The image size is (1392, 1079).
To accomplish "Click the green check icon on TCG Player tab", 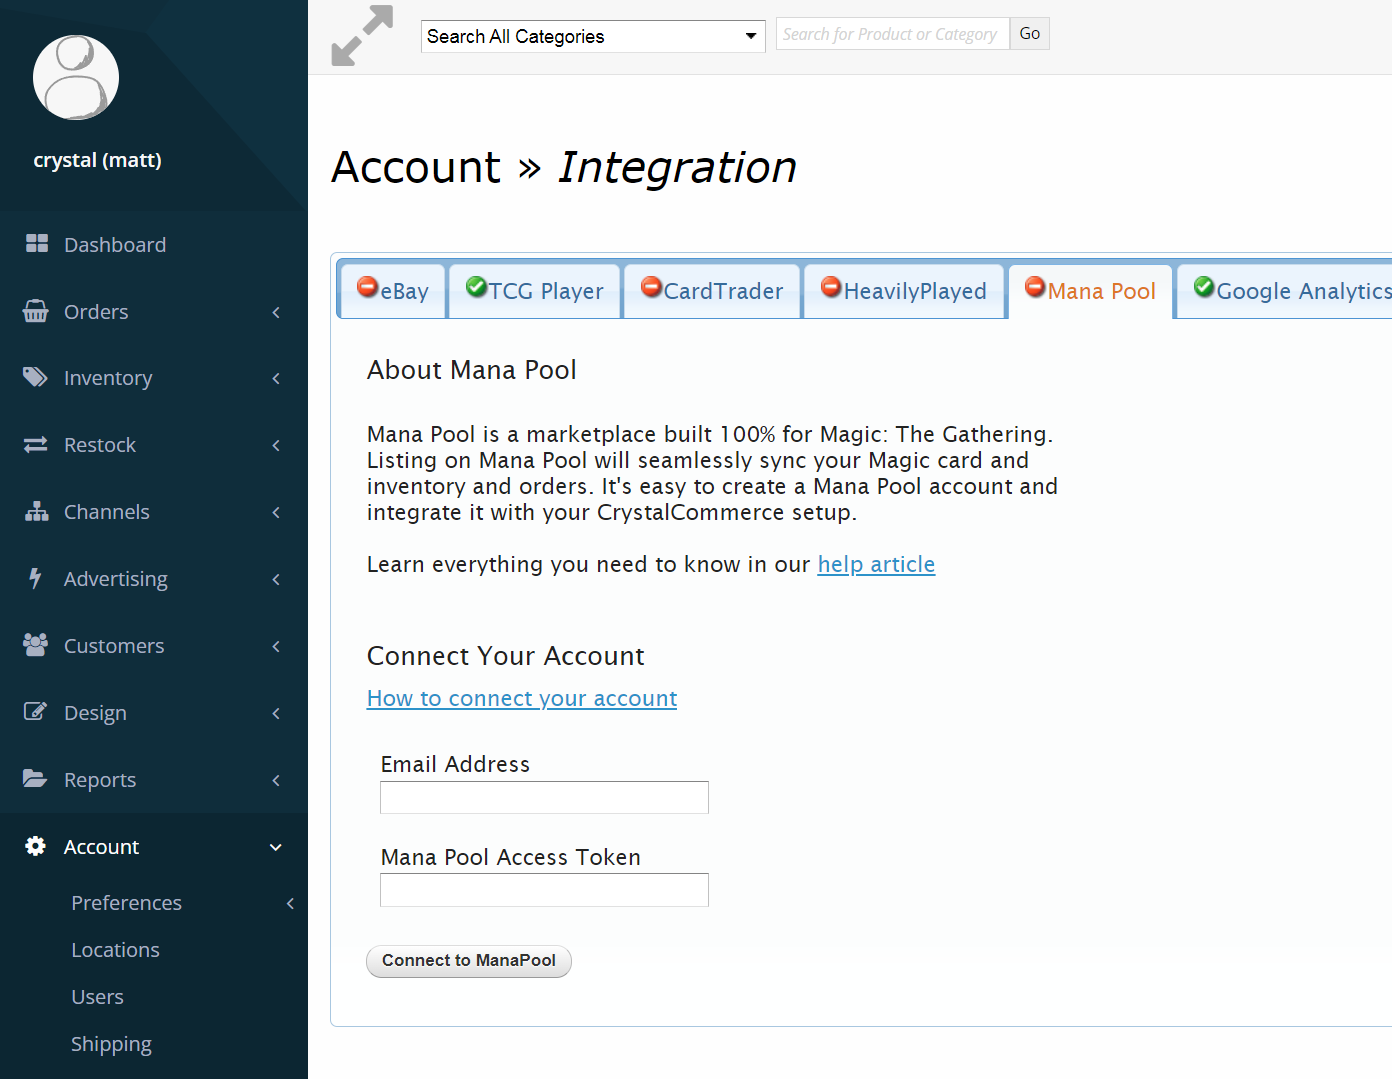I will tap(477, 287).
